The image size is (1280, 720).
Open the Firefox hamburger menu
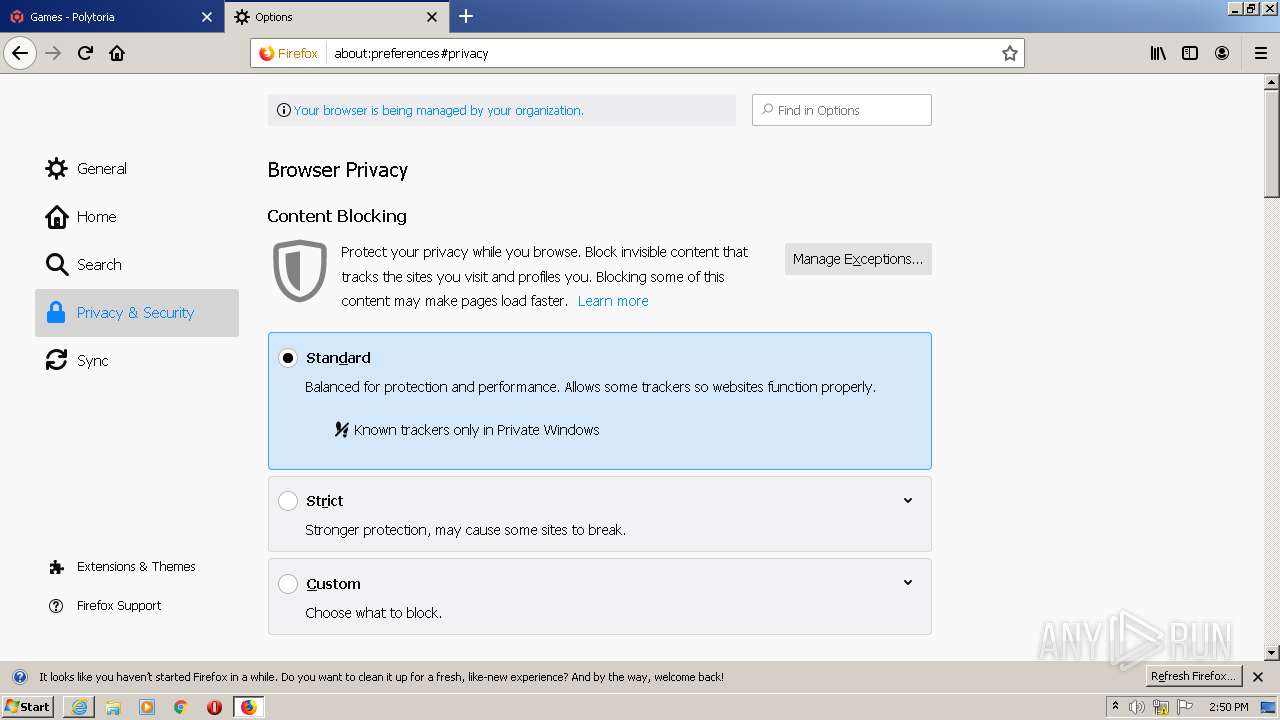1261,53
